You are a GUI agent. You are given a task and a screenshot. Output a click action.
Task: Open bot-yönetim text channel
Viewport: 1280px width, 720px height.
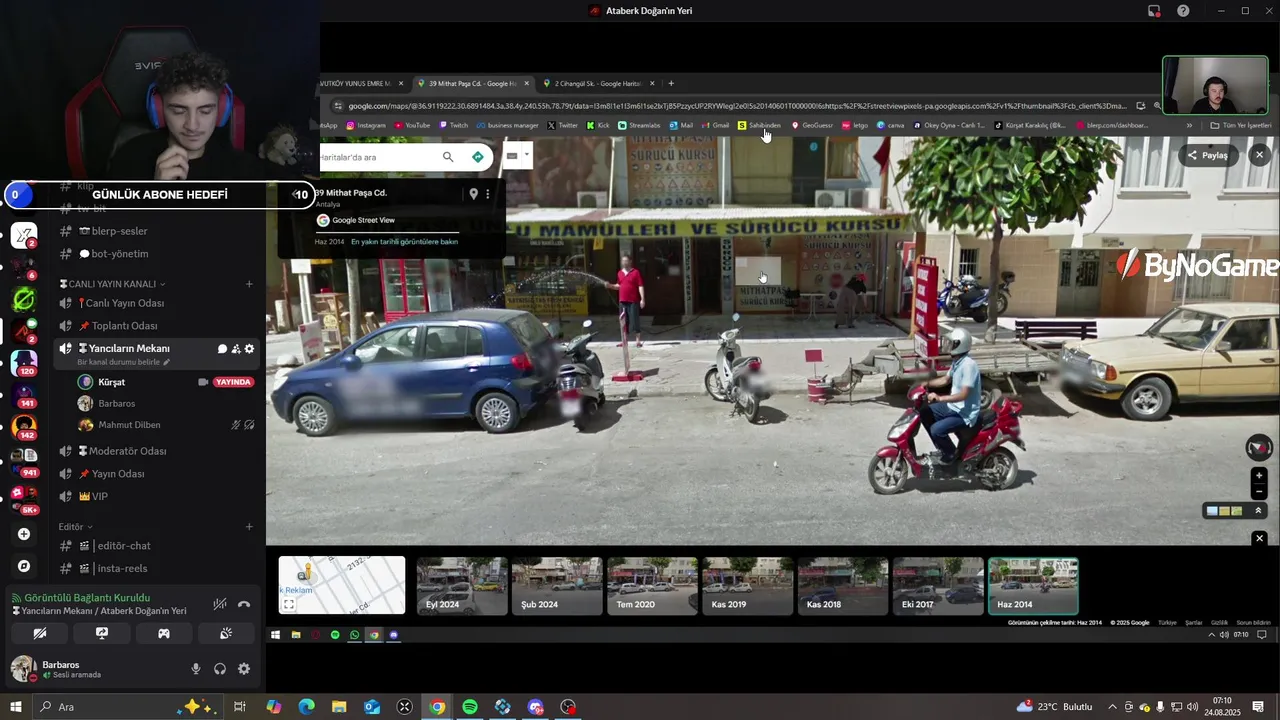[156, 254]
